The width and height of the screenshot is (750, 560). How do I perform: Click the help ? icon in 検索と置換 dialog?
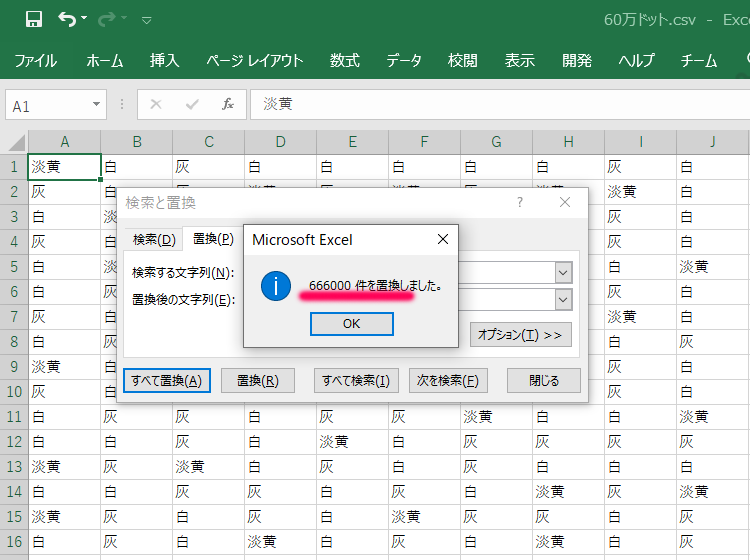tap(520, 202)
